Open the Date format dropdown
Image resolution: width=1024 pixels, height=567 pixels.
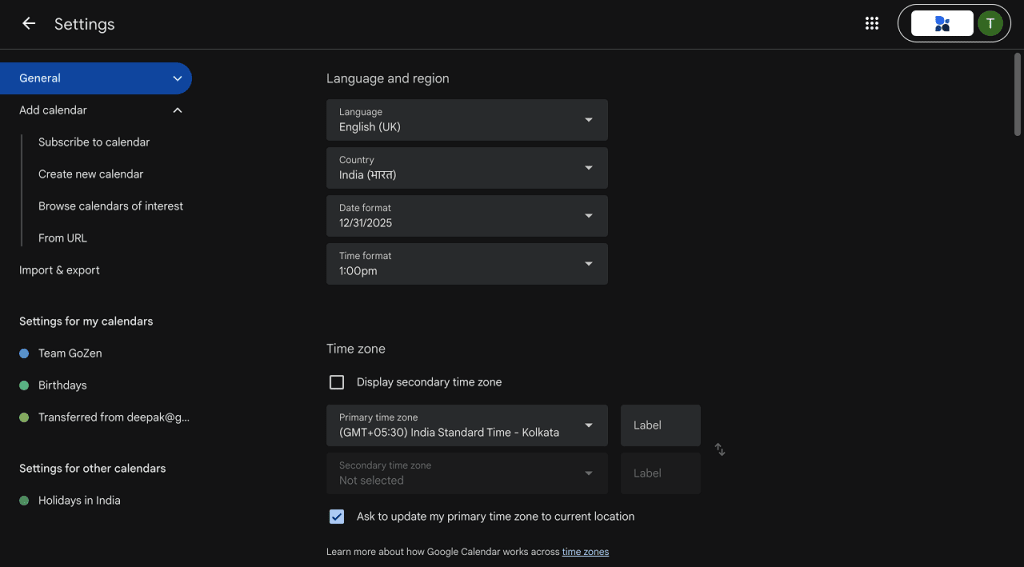(x=467, y=216)
